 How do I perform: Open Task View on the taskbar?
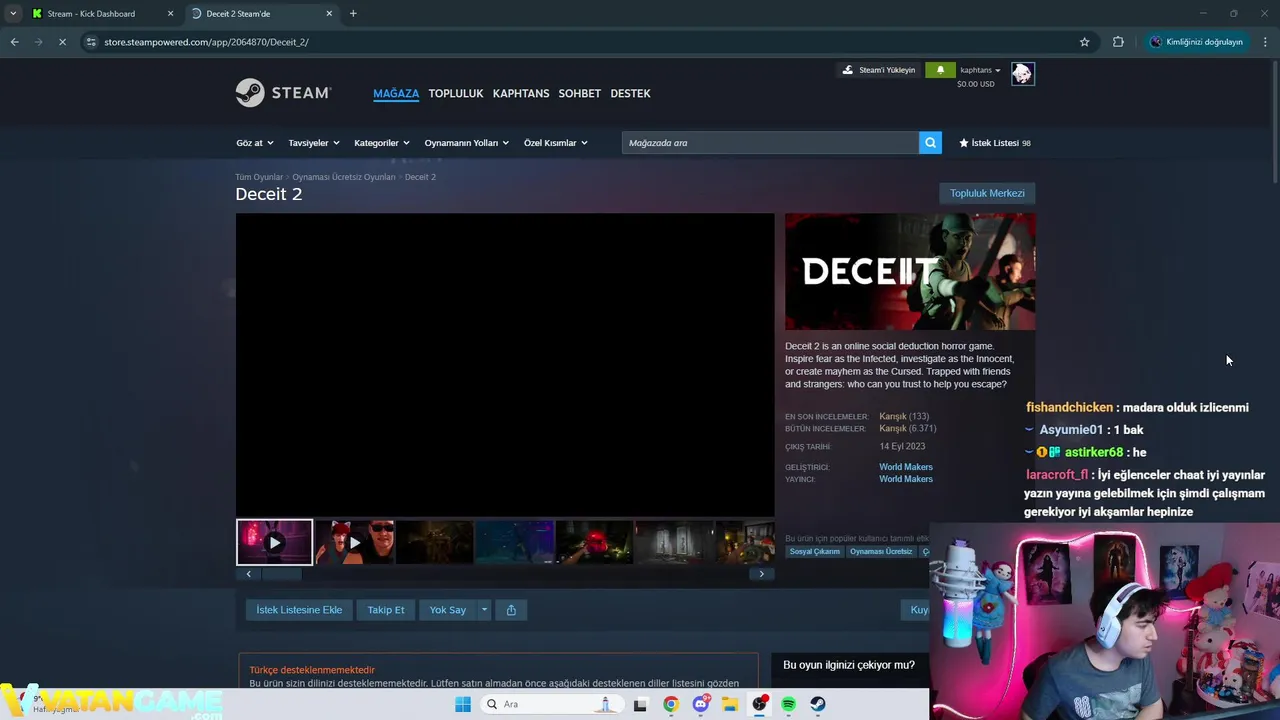(640, 704)
